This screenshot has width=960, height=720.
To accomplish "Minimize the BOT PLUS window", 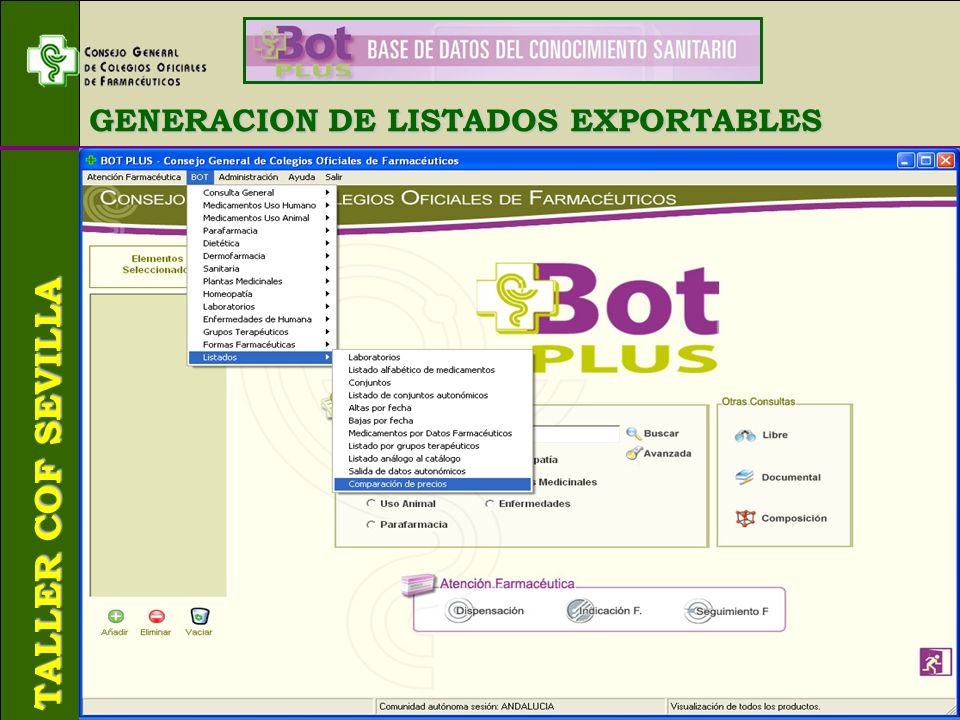I will [906, 160].
